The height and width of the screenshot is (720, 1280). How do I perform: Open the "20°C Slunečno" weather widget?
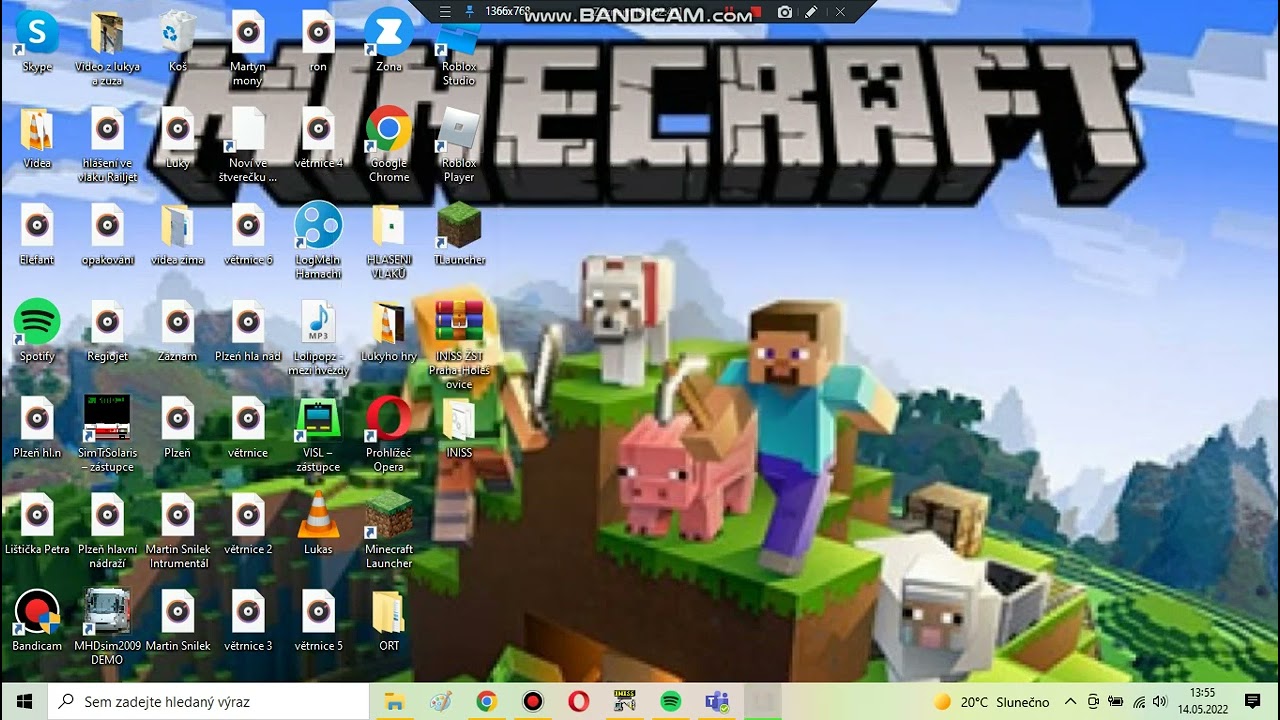click(x=992, y=702)
